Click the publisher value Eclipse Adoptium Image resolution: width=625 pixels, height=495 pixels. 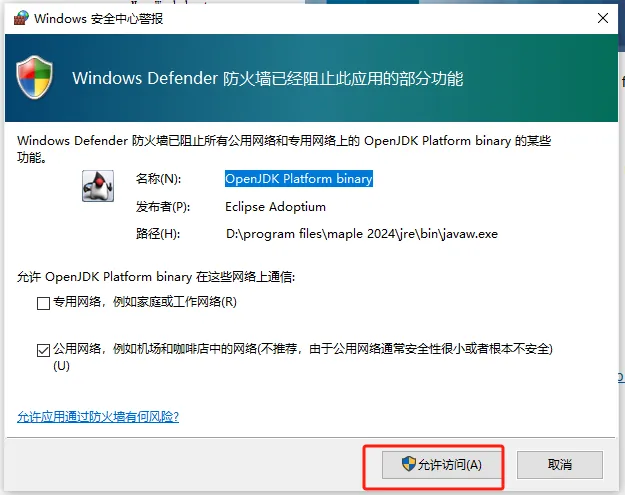pos(275,207)
